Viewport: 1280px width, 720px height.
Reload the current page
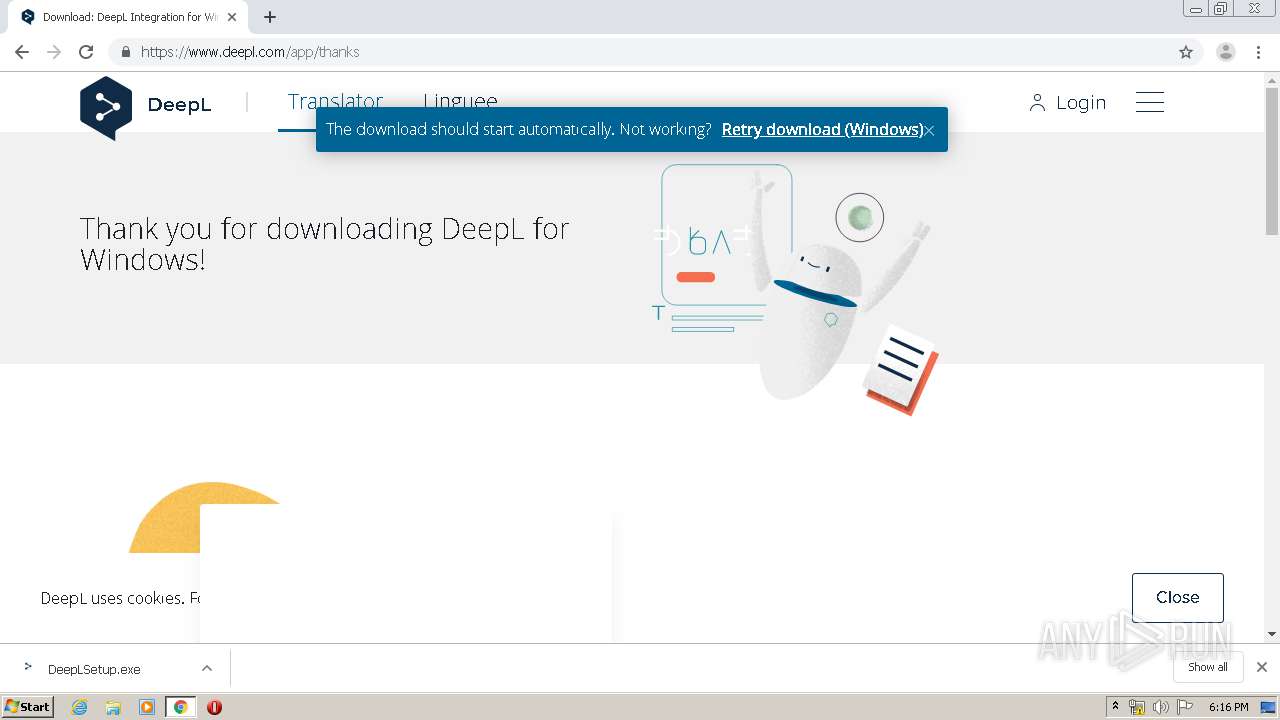click(86, 52)
